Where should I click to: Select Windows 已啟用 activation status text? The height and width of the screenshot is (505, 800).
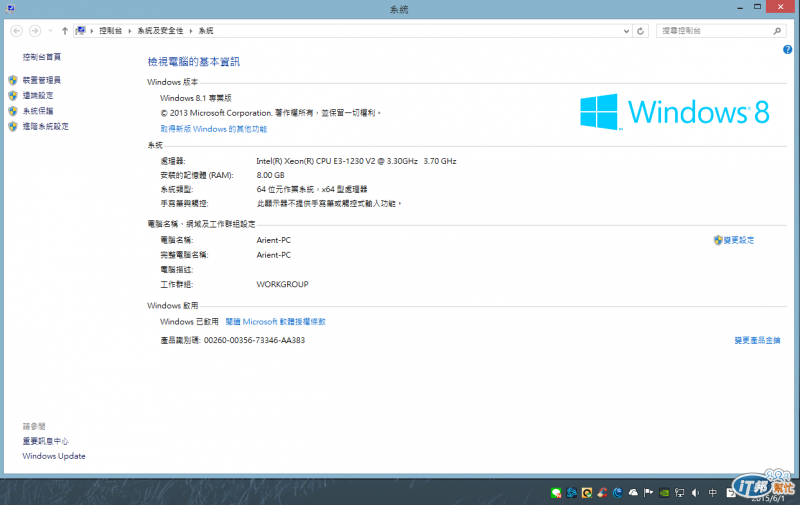189,322
